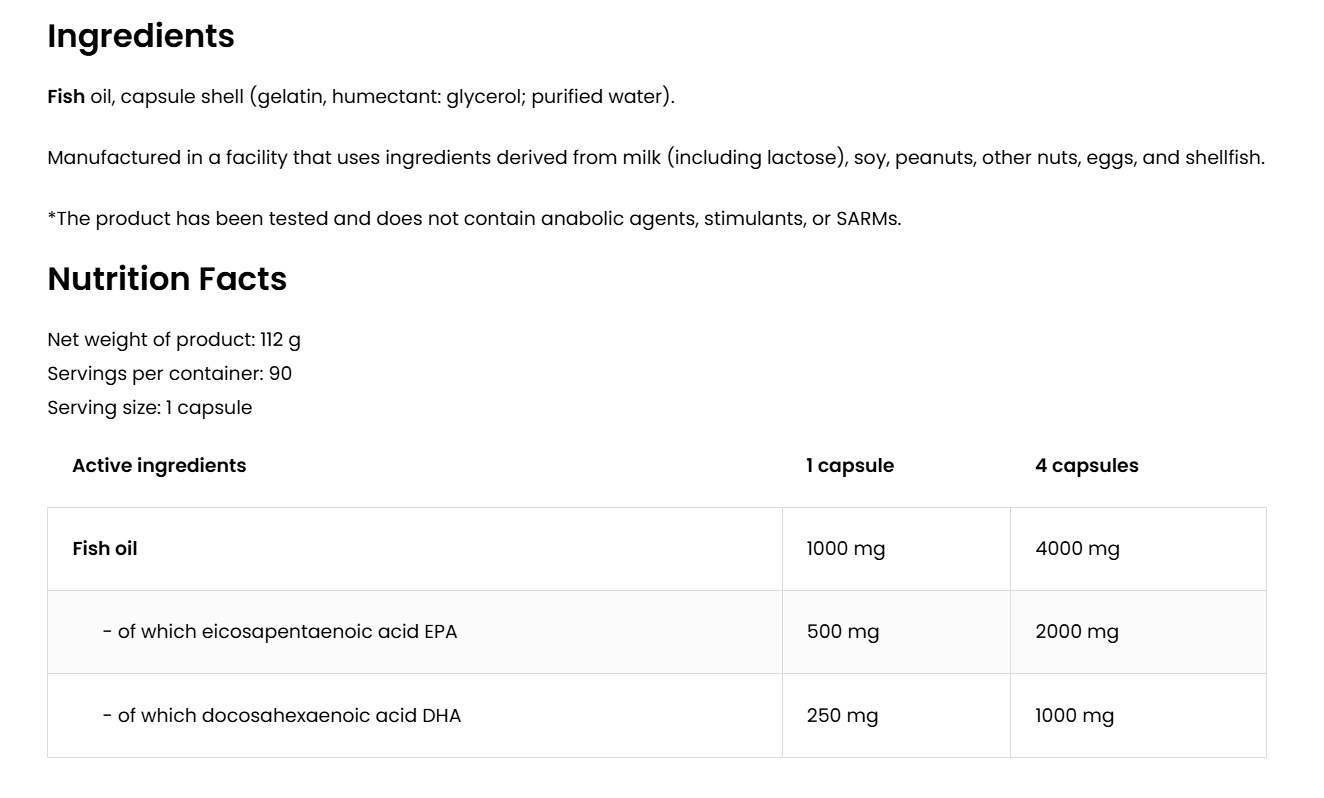Click the facility allergen statement paragraph

coord(655,158)
